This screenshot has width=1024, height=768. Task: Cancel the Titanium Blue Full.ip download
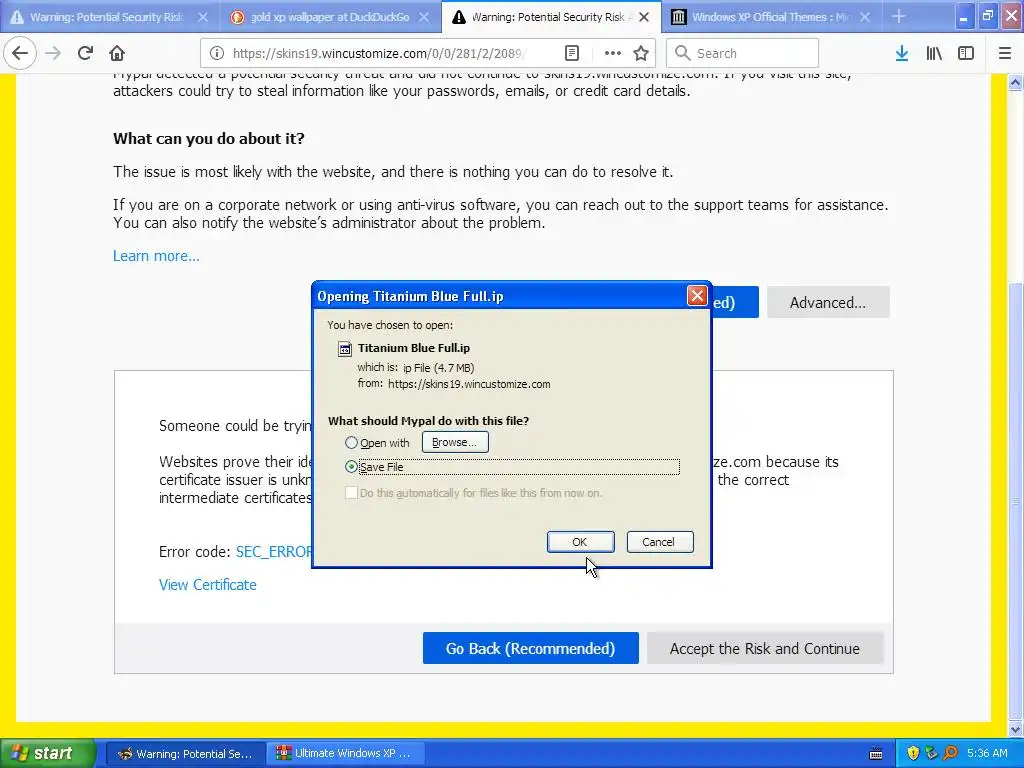[x=660, y=542]
